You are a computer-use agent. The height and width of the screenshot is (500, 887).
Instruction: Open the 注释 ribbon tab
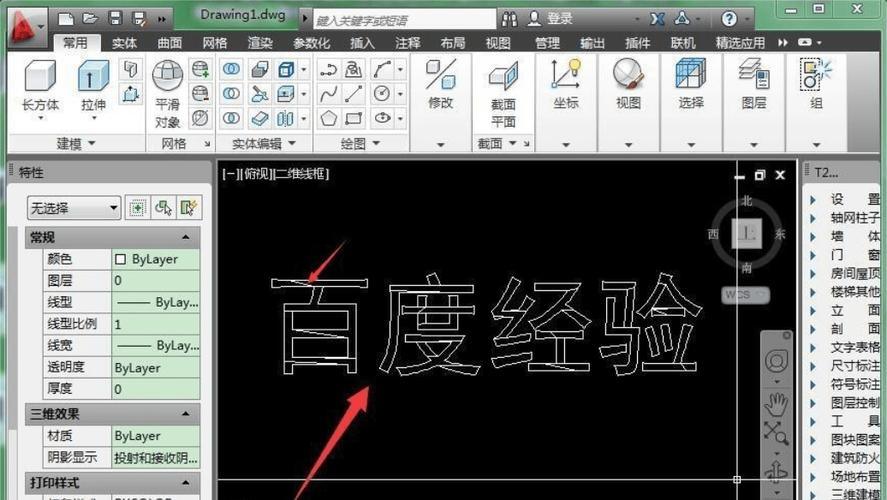coord(407,43)
